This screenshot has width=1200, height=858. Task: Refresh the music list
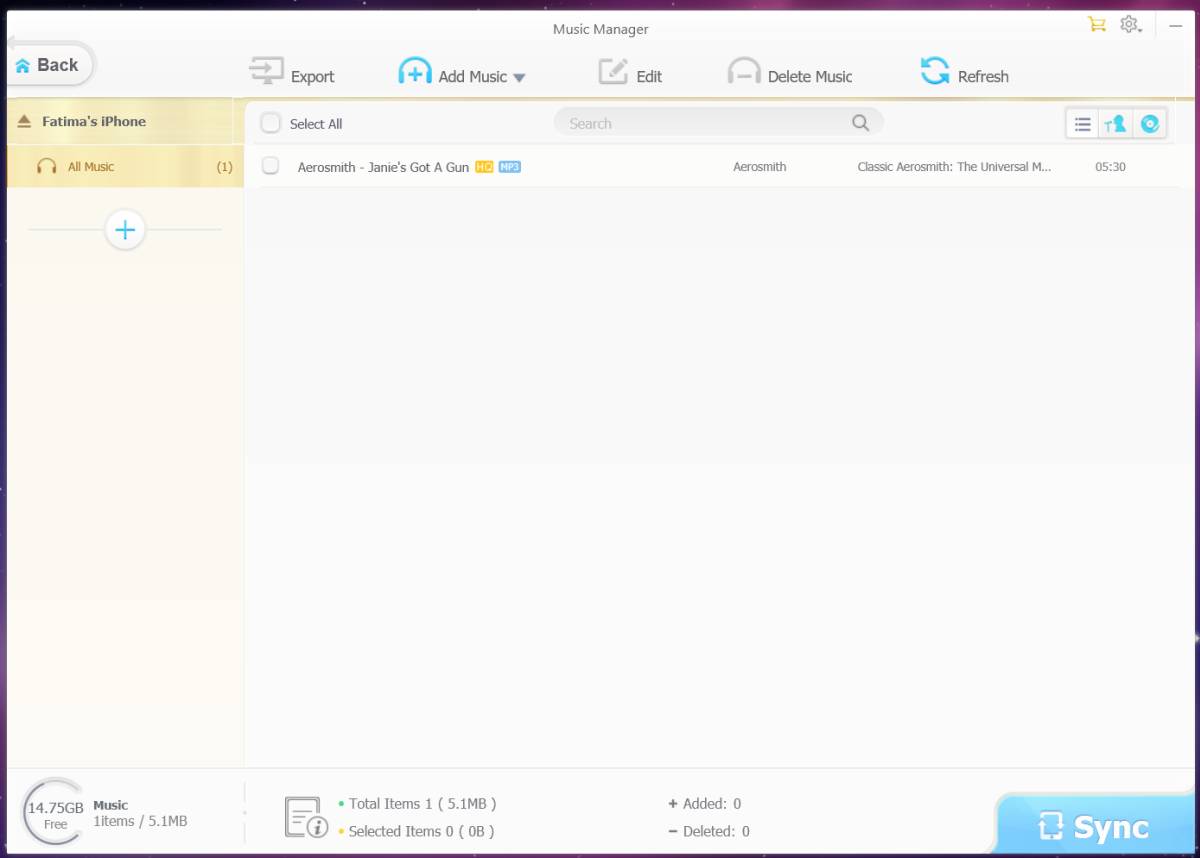964,73
